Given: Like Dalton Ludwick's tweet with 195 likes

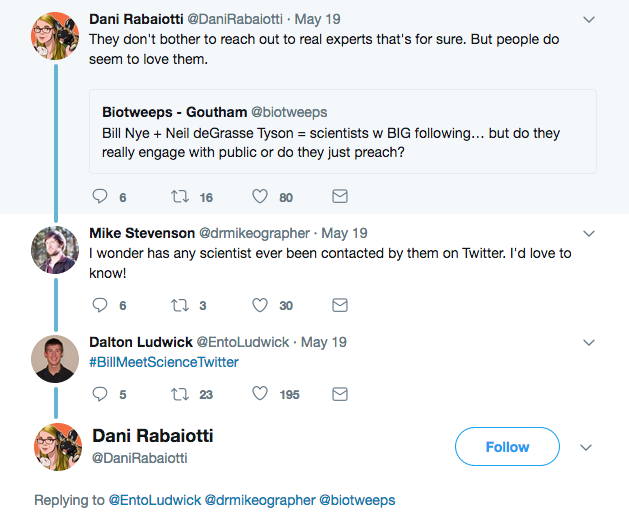Looking at the screenshot, I should click(x=260, y=394).
